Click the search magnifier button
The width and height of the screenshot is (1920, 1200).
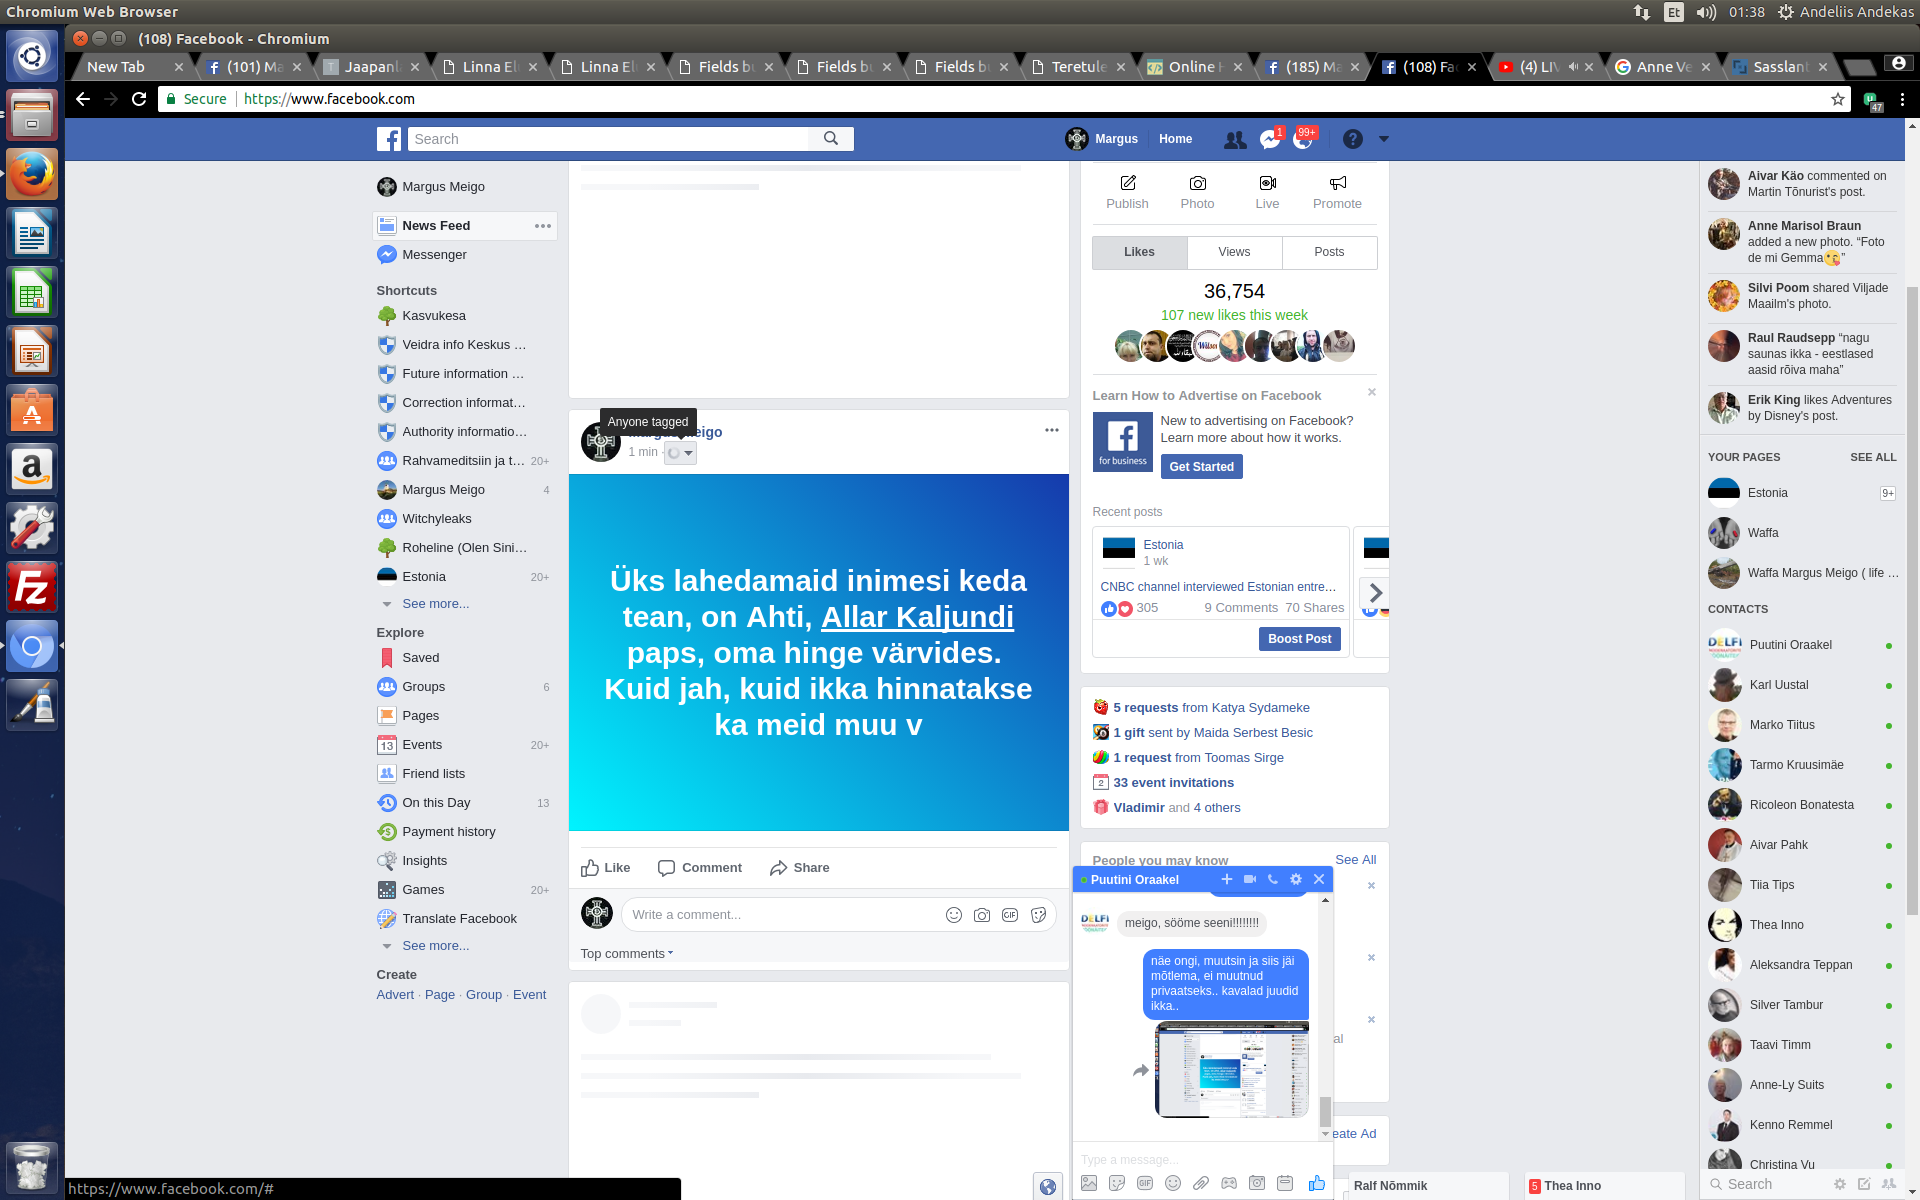[x=831, y=139]
